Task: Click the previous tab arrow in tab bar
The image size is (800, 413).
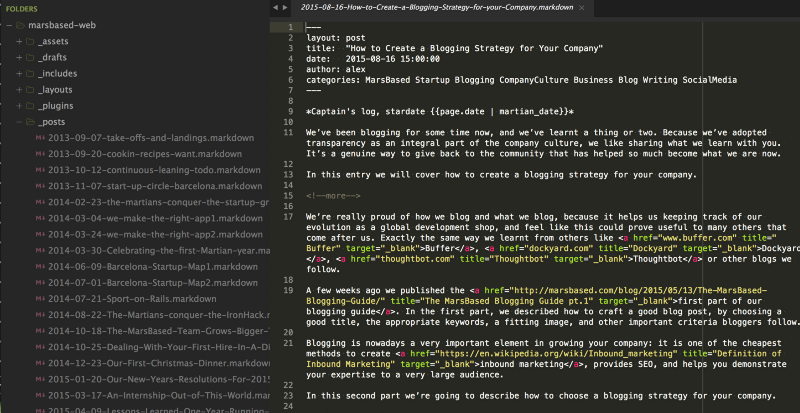Action: [275, 8]
